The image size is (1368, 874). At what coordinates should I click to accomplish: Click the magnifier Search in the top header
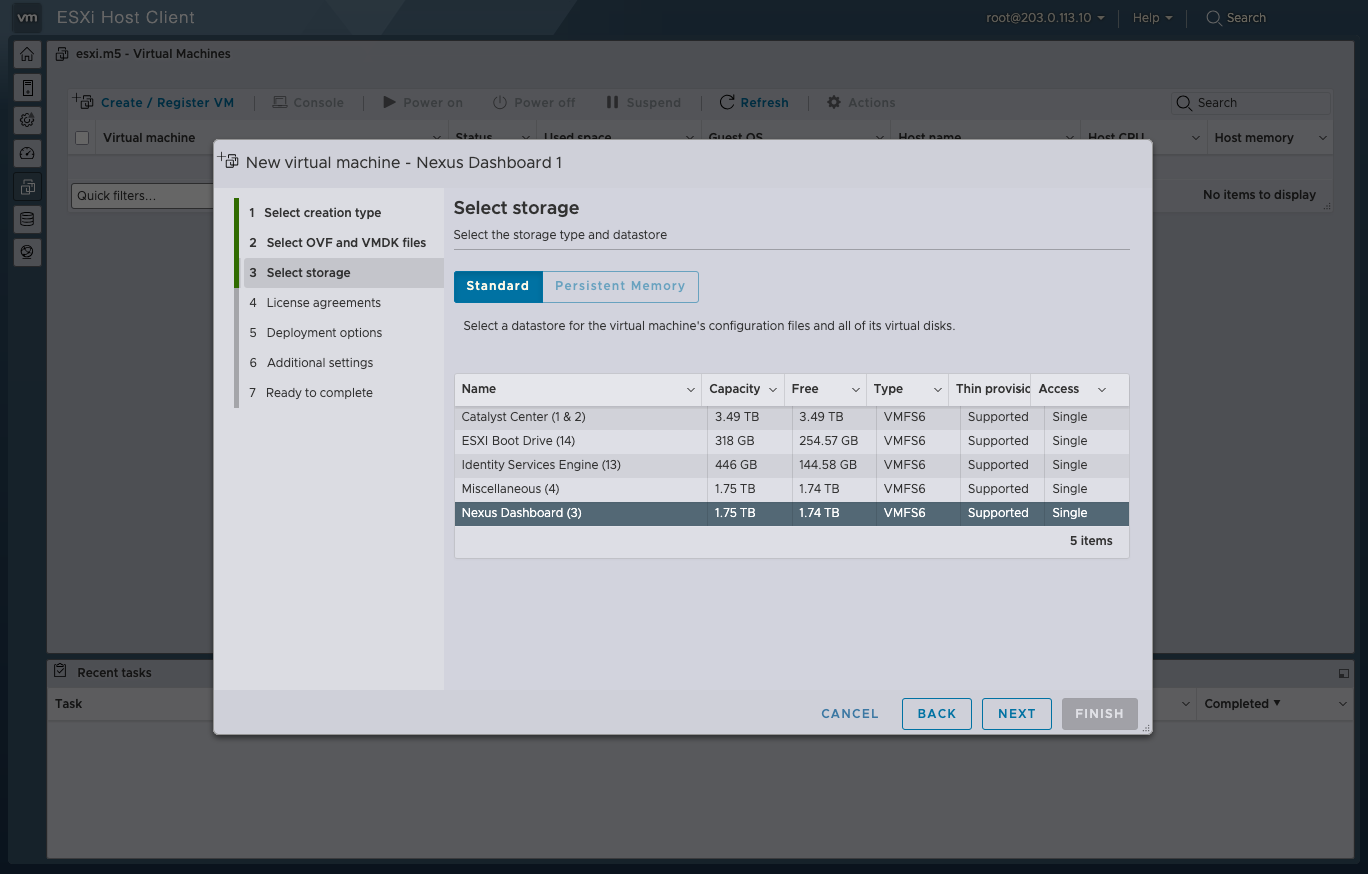click(x=1236, y=17)
